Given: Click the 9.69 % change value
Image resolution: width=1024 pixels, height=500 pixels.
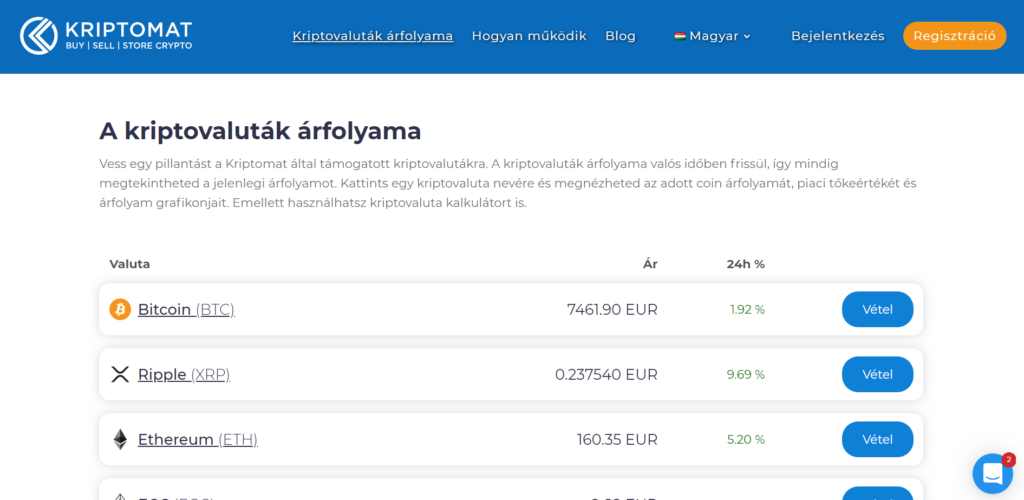Looking at the screenshot, I should (746, 375).
